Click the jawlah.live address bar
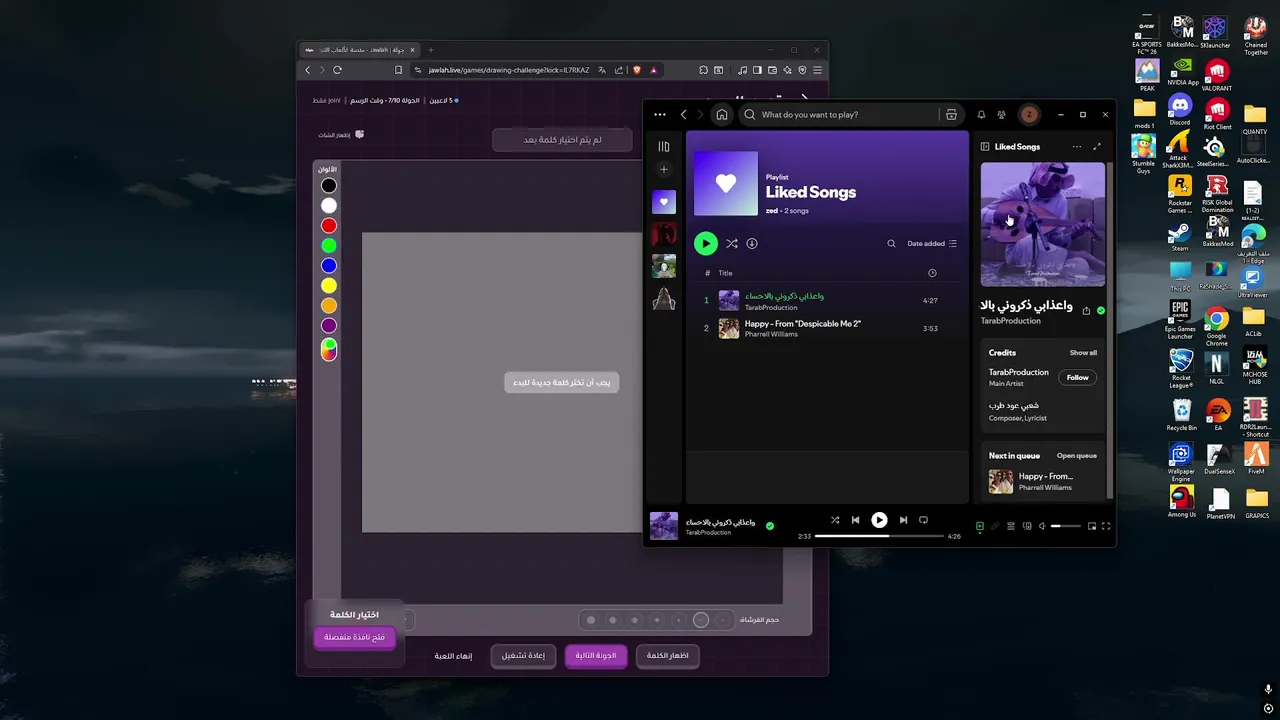 [x=508, y=70]
